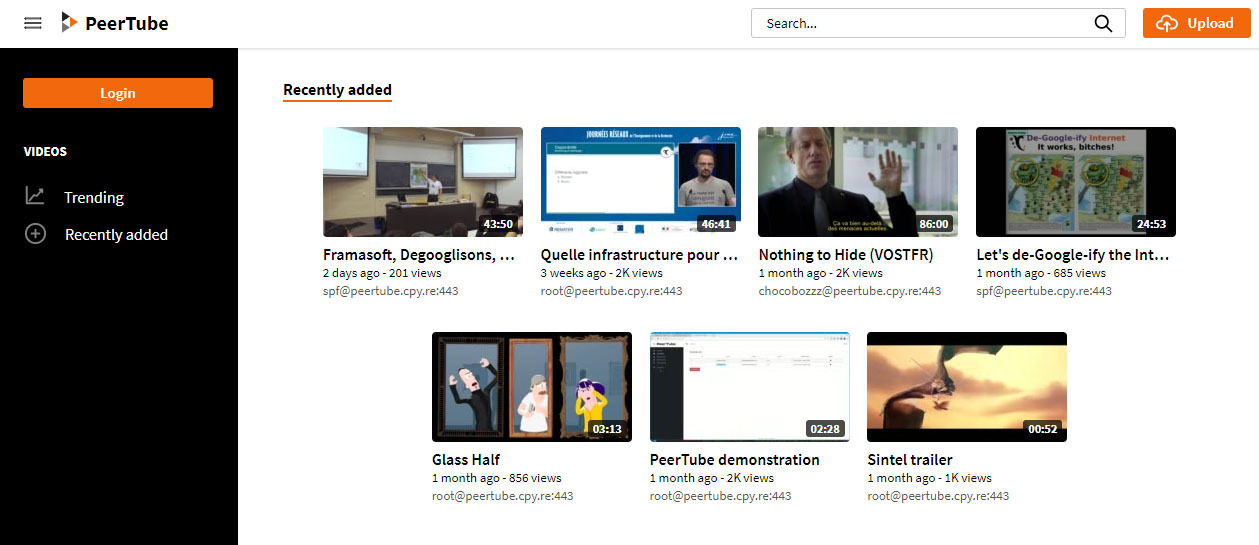Click the 86:00 duration badge
The image size is (1259, 545).
tap(934, 224)
